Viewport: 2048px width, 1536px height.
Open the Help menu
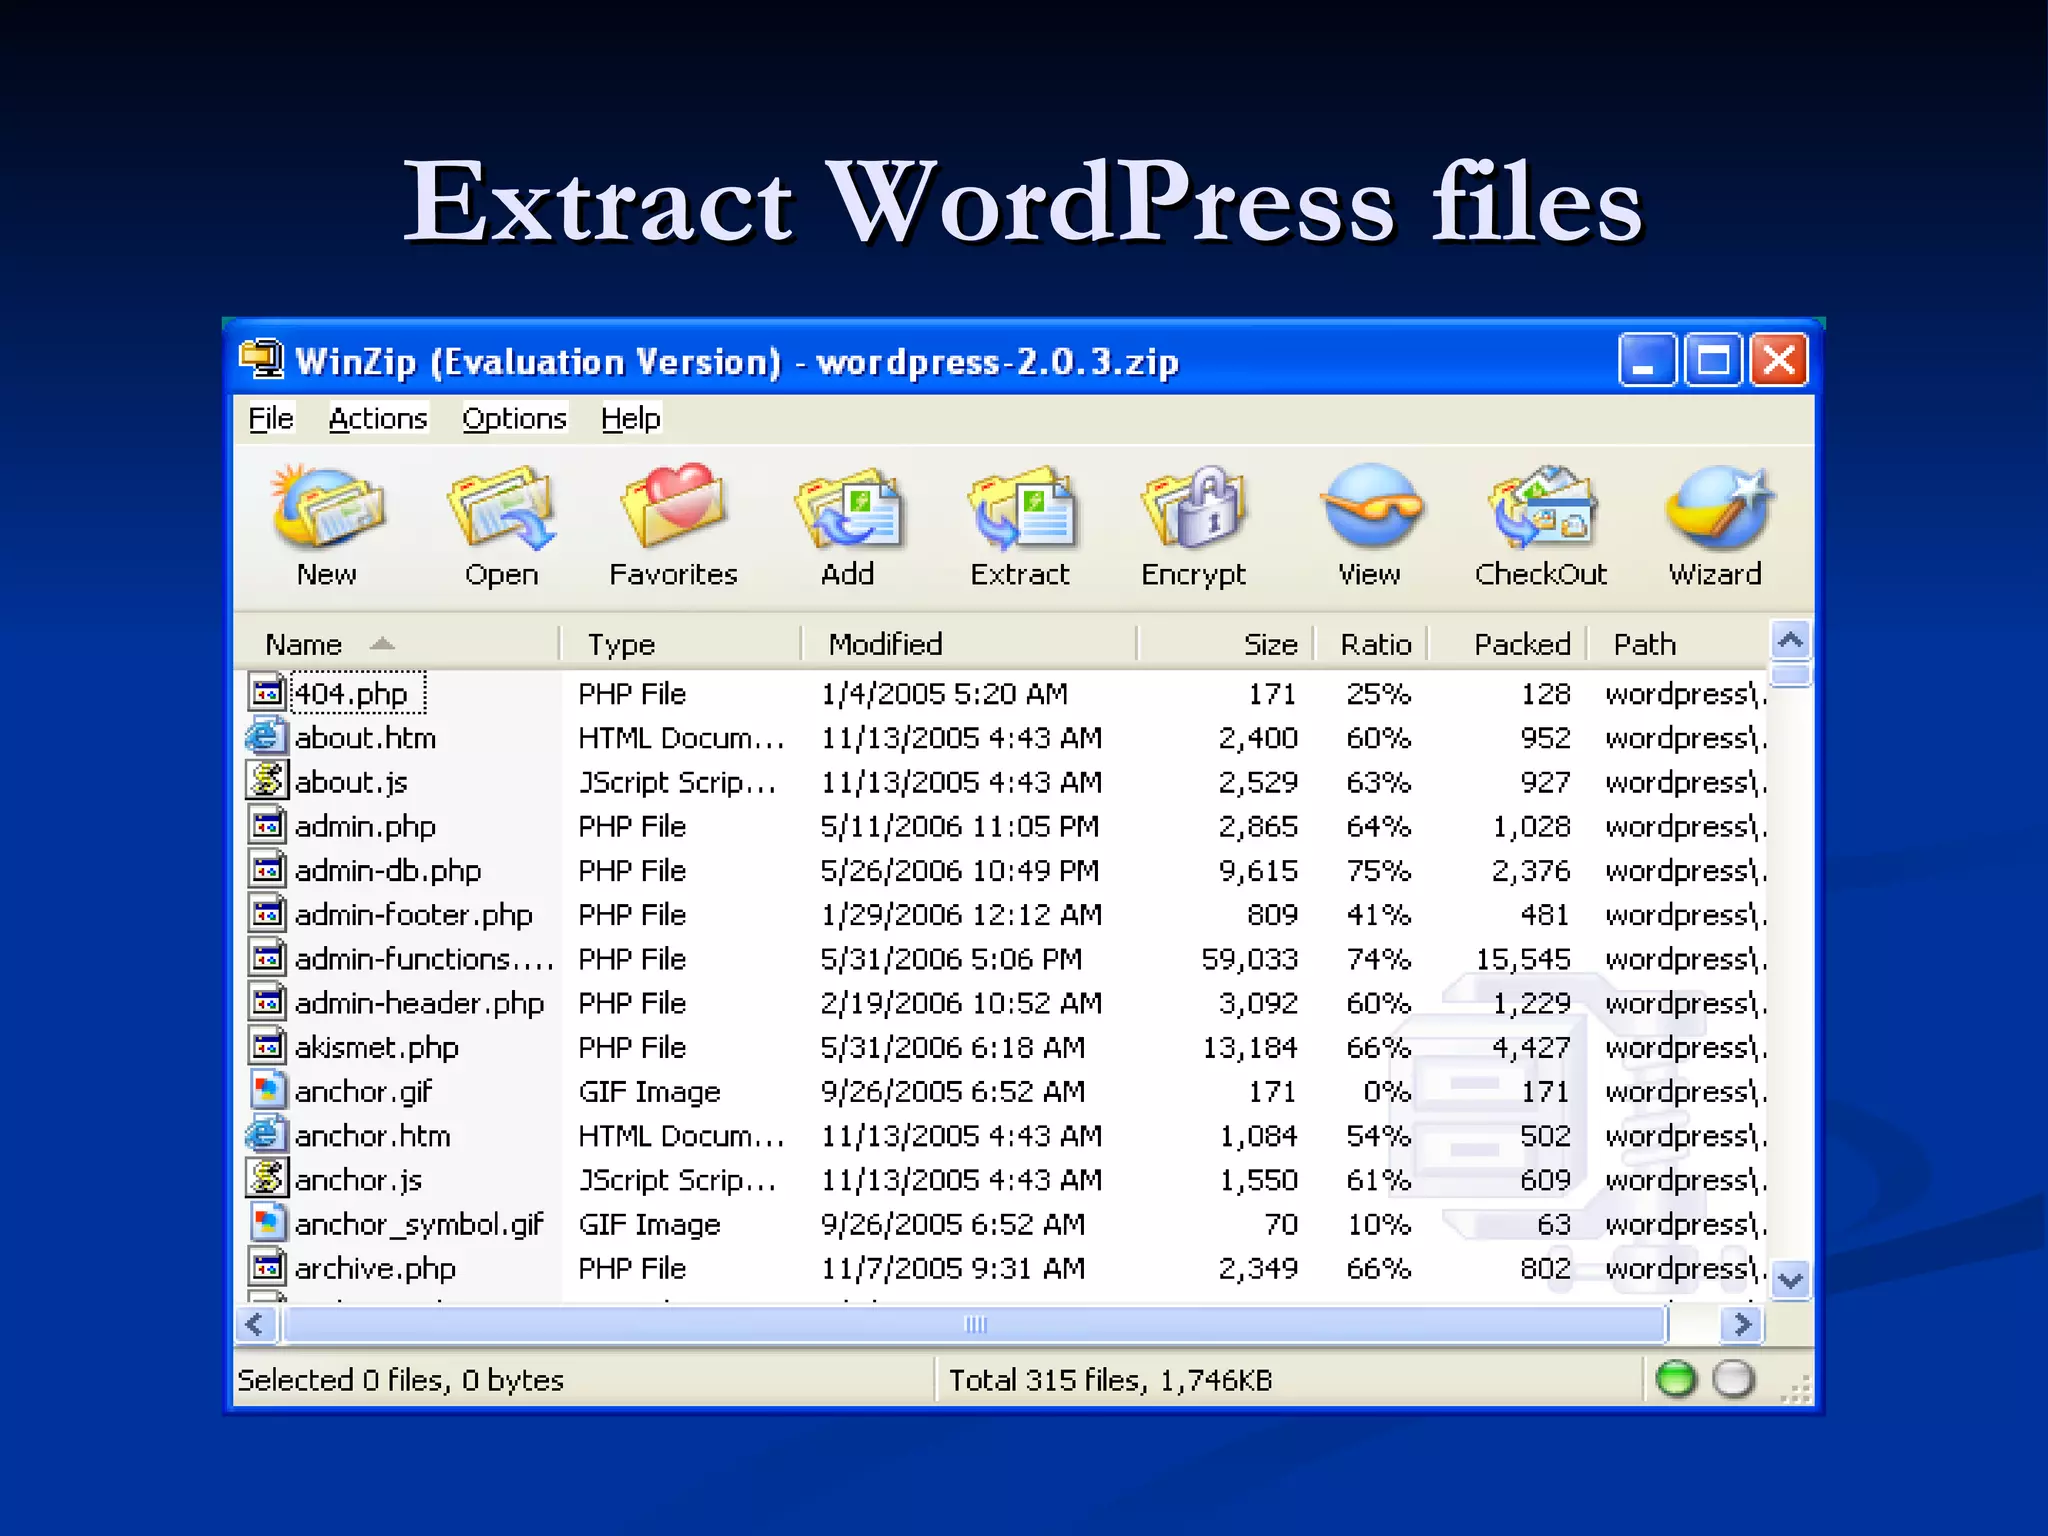(x=631, y=418)
